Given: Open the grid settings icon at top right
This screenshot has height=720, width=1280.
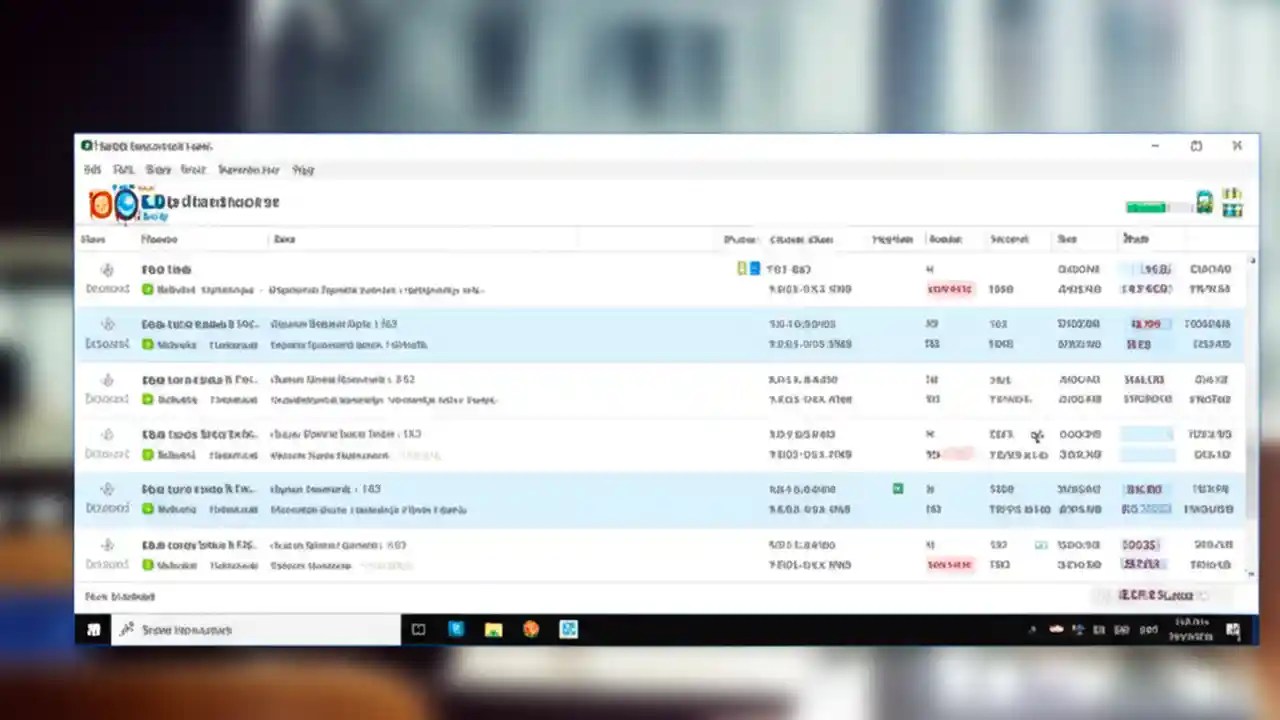Looking at the screenshot, I should (x=1232, y=203).
